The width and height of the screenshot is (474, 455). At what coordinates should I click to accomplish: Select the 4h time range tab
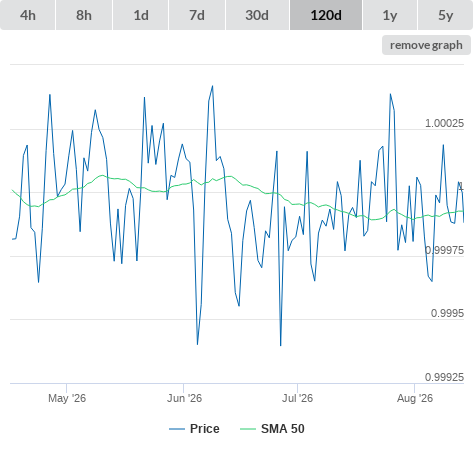pyautogui.click(x=28, y=15)
